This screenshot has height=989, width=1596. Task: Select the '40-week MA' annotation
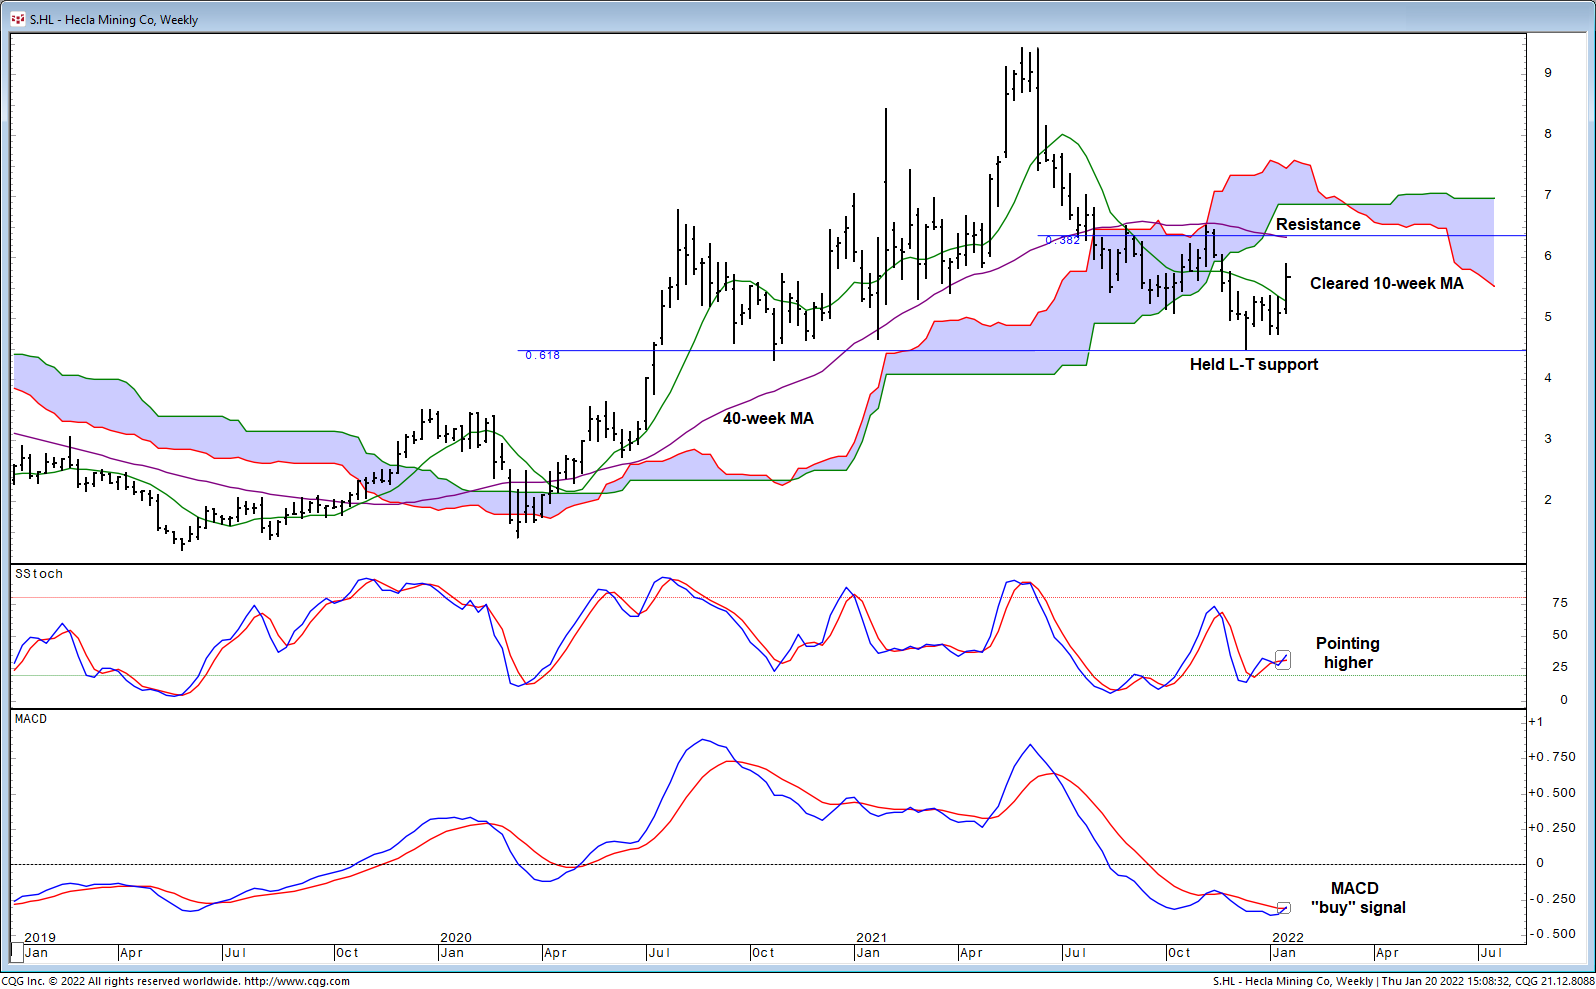pyautogui.click(x=768, y=419)
